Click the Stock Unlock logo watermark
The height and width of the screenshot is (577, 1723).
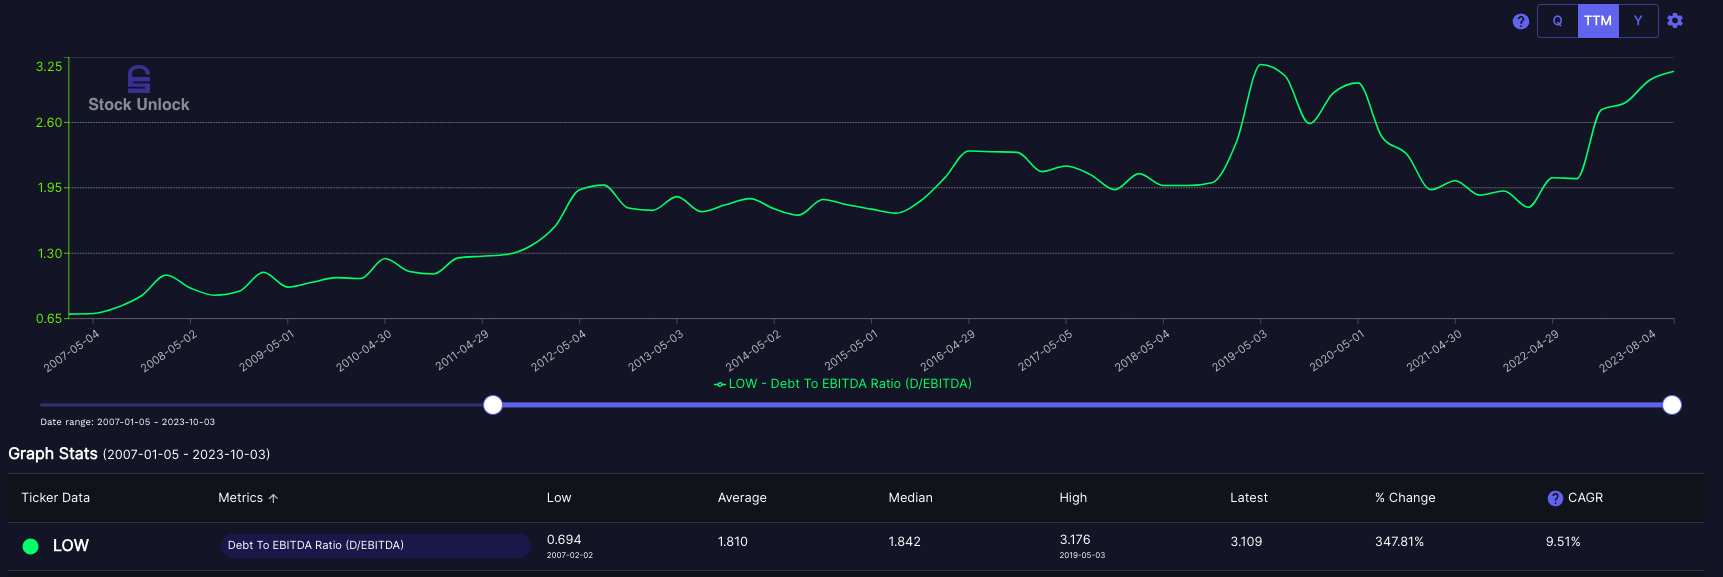click(139, 90)
